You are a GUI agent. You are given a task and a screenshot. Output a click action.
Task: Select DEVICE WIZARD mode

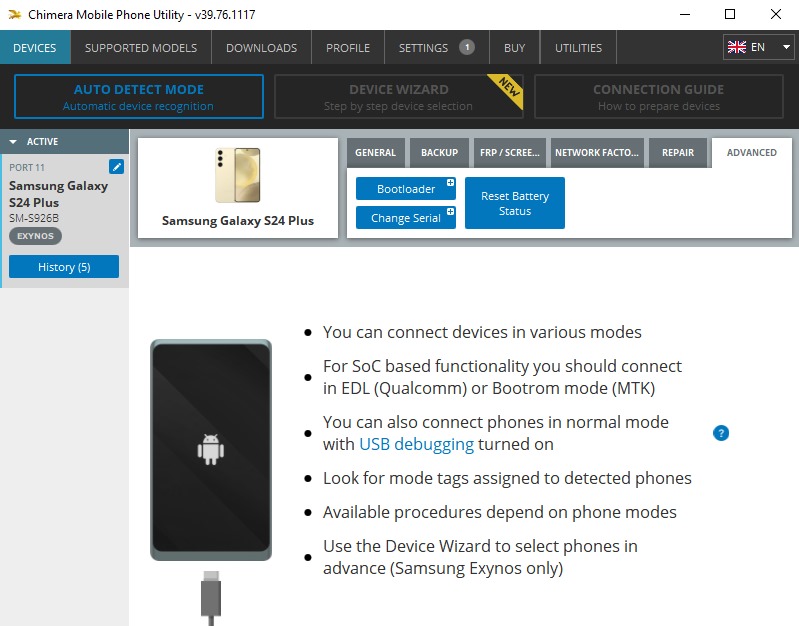pos(398,96)
